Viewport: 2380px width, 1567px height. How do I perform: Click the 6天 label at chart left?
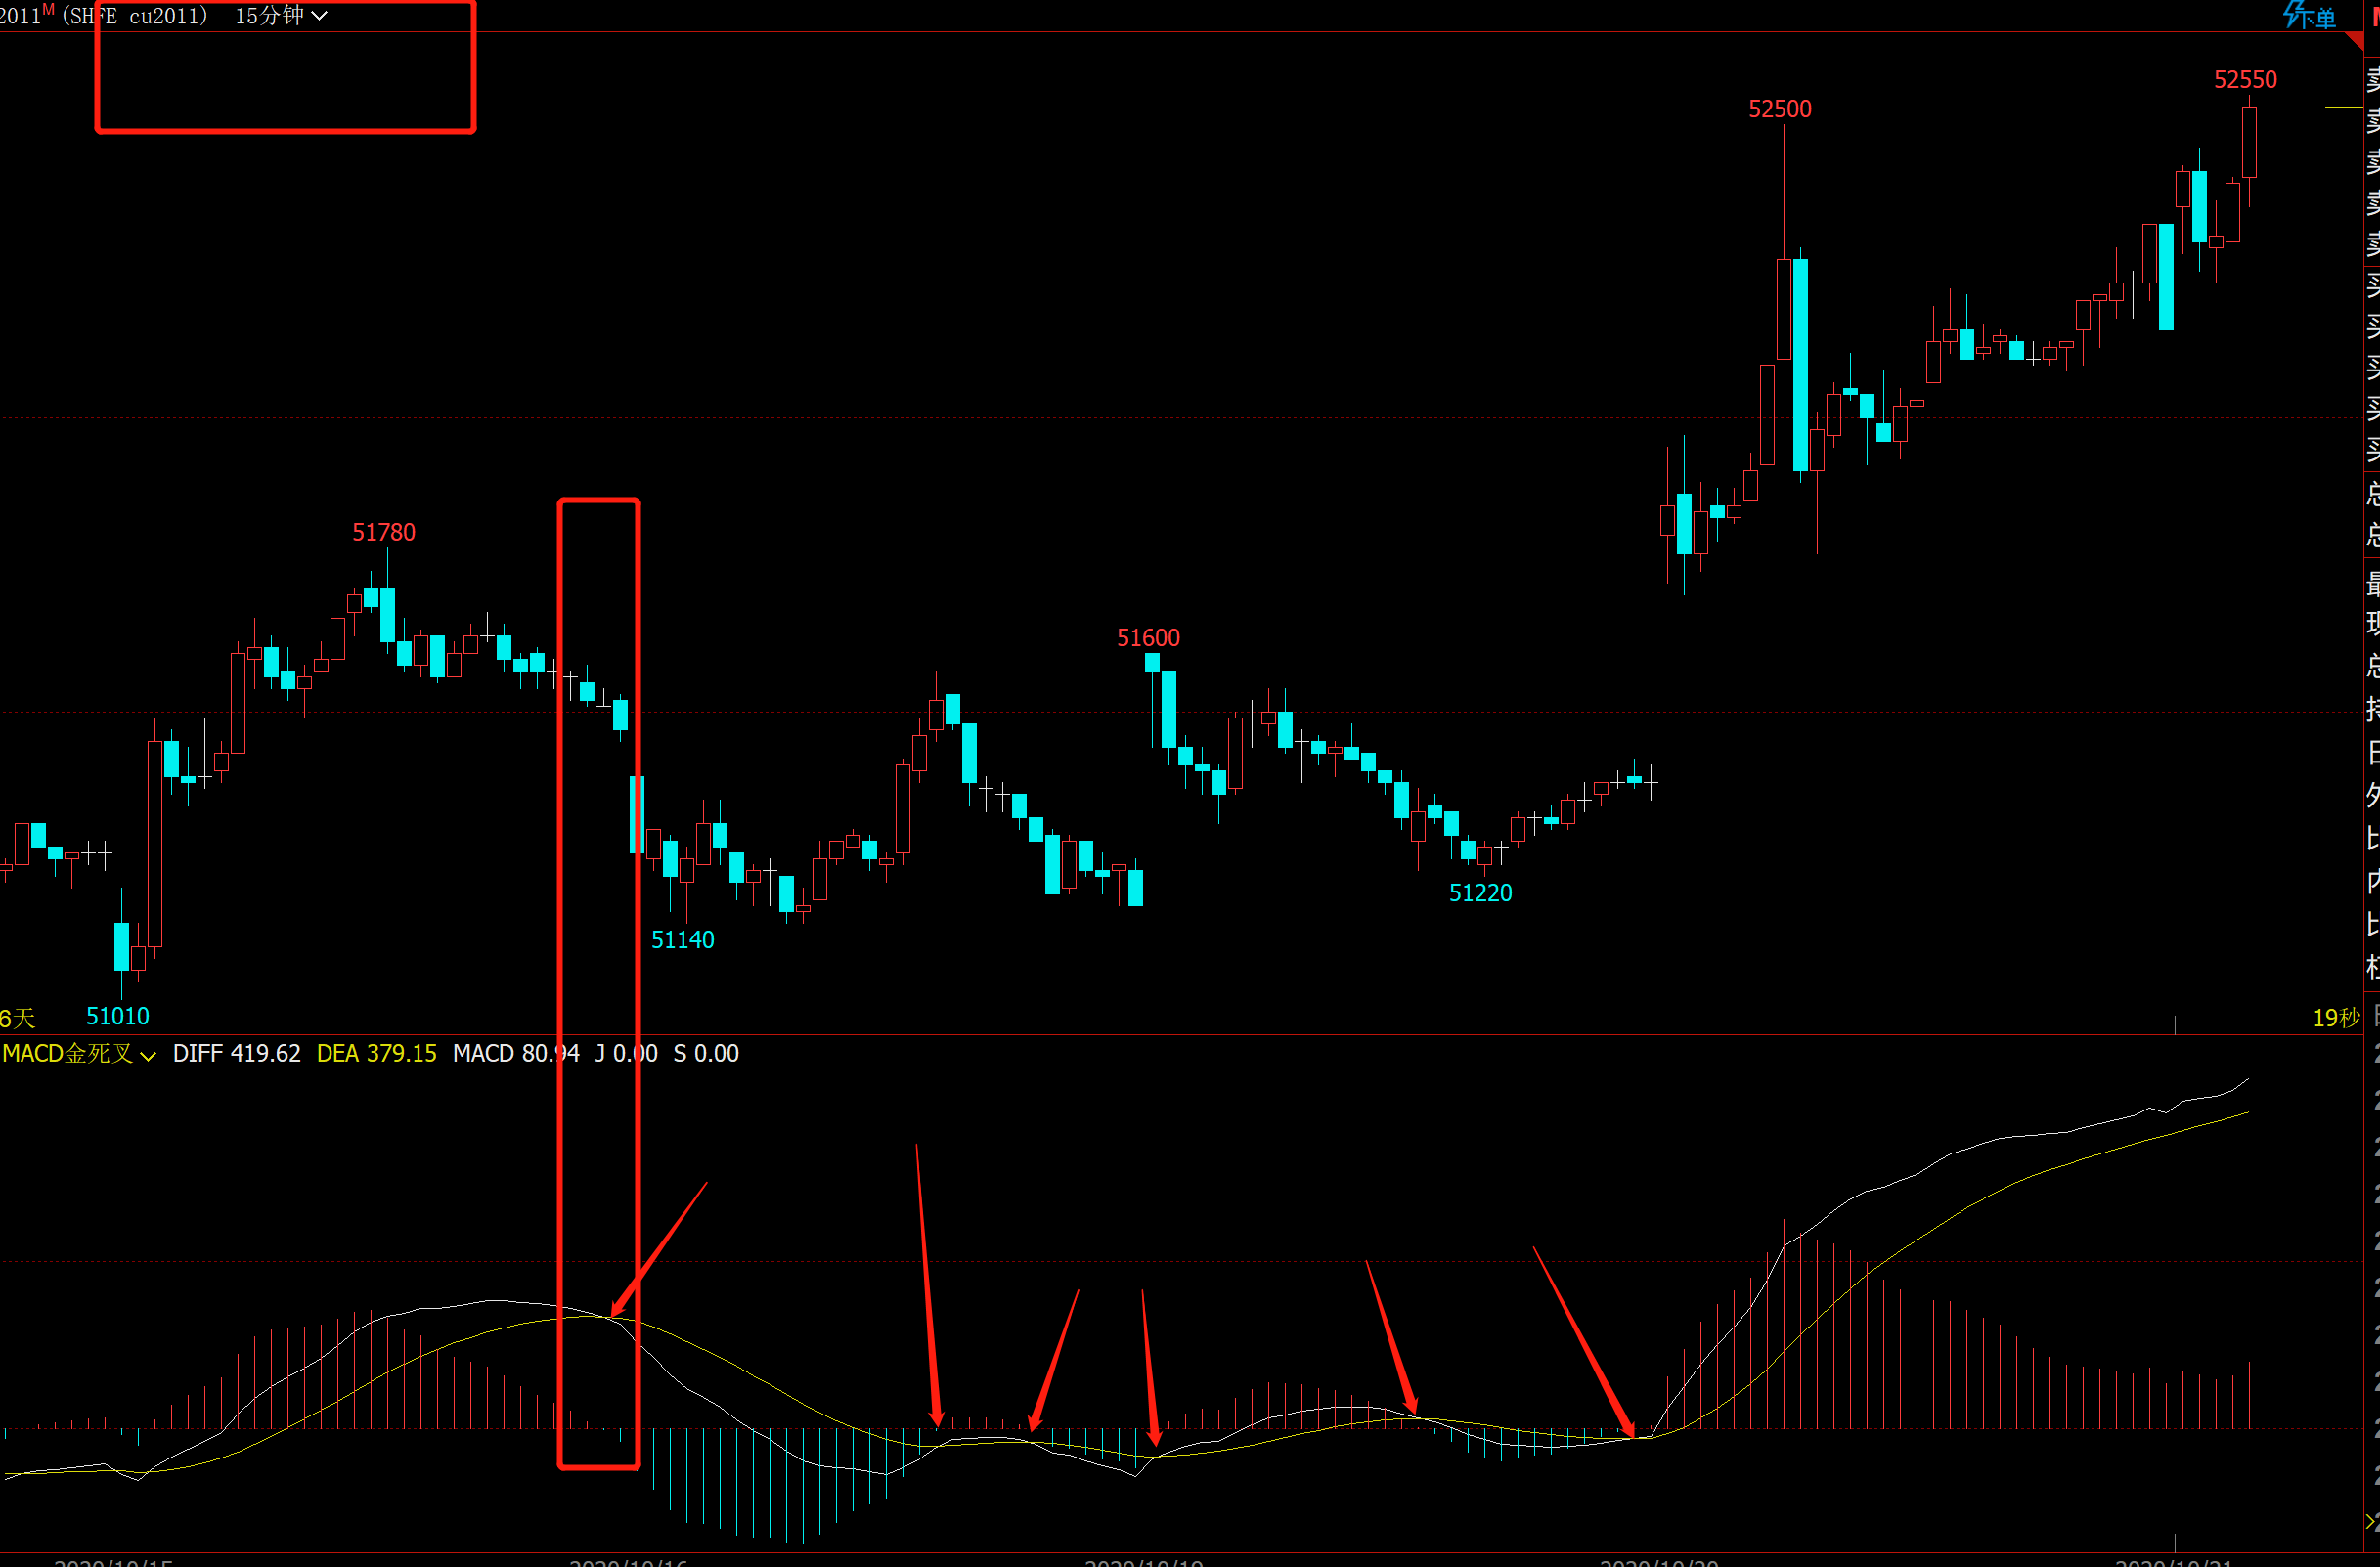coord(18,1018)
